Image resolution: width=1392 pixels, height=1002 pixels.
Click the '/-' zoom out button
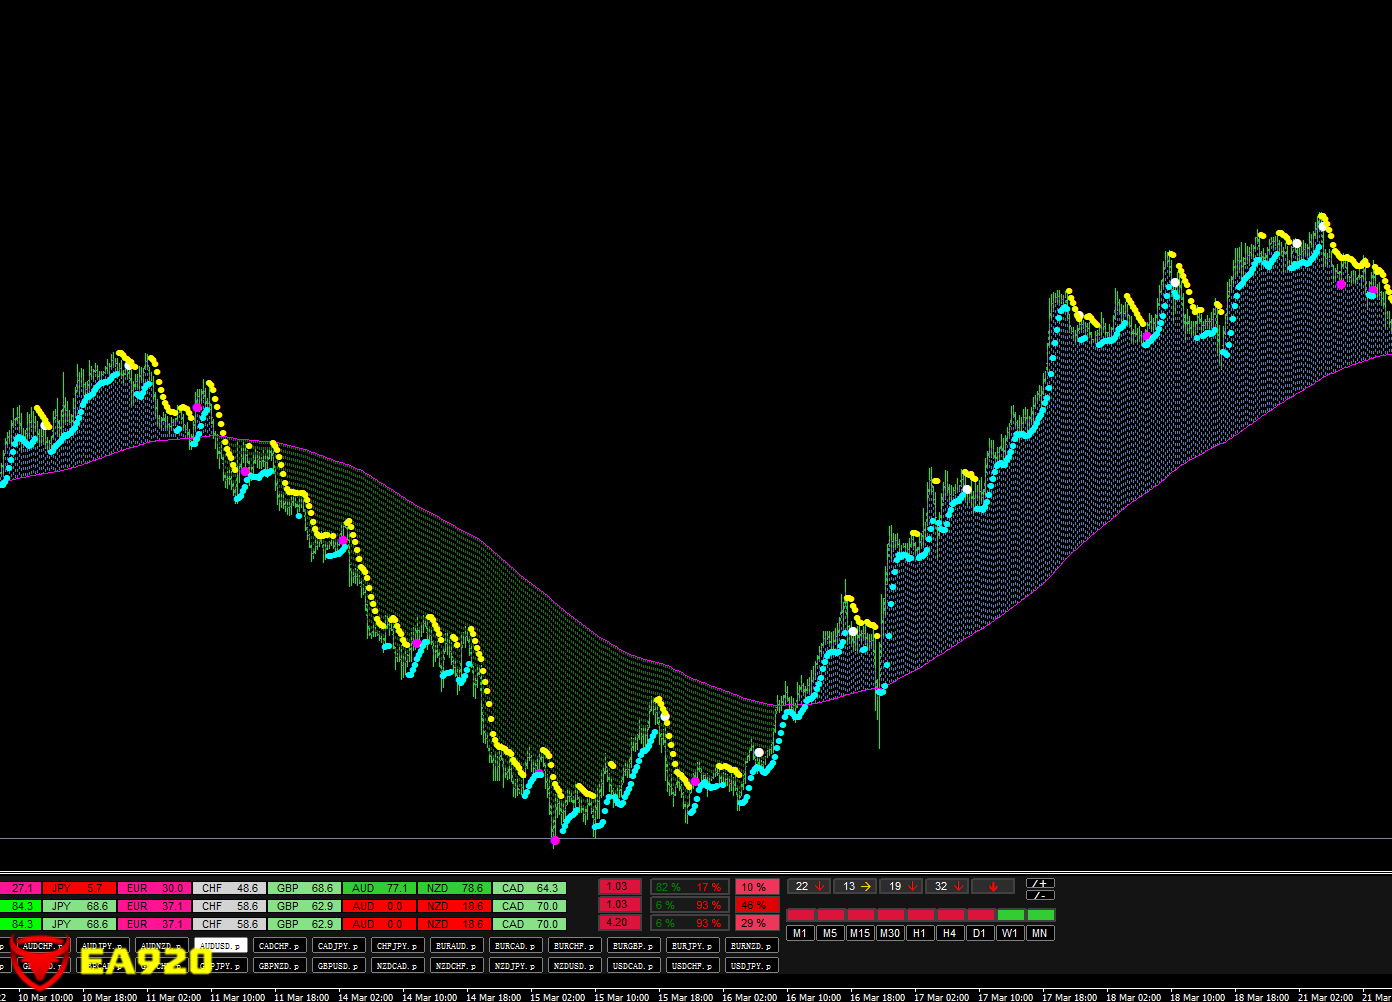pos(1040,895)
